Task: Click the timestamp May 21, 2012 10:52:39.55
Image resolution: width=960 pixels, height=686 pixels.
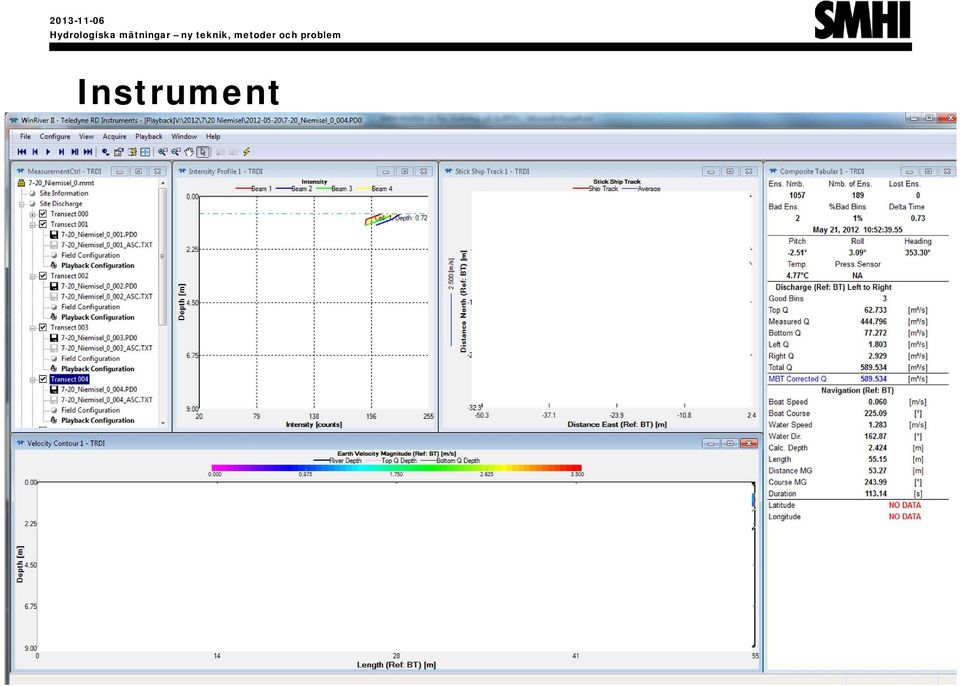Action: 857,230
